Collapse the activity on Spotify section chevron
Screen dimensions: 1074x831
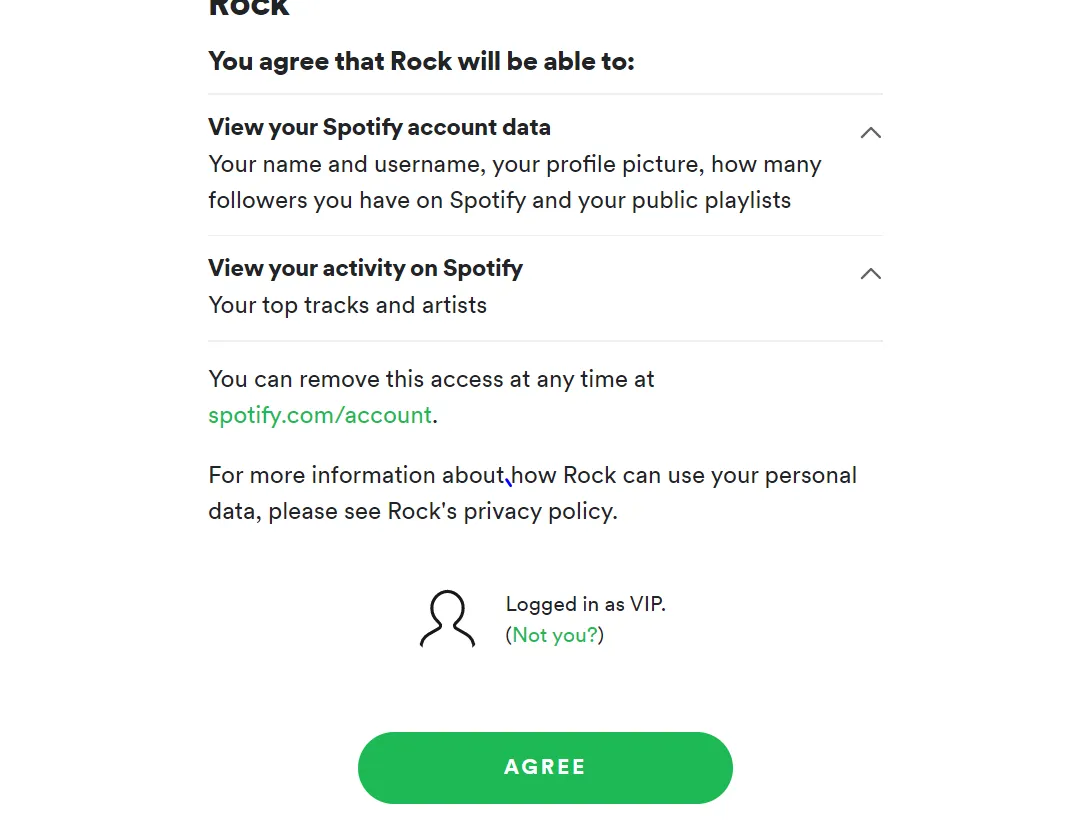(870, 273)
